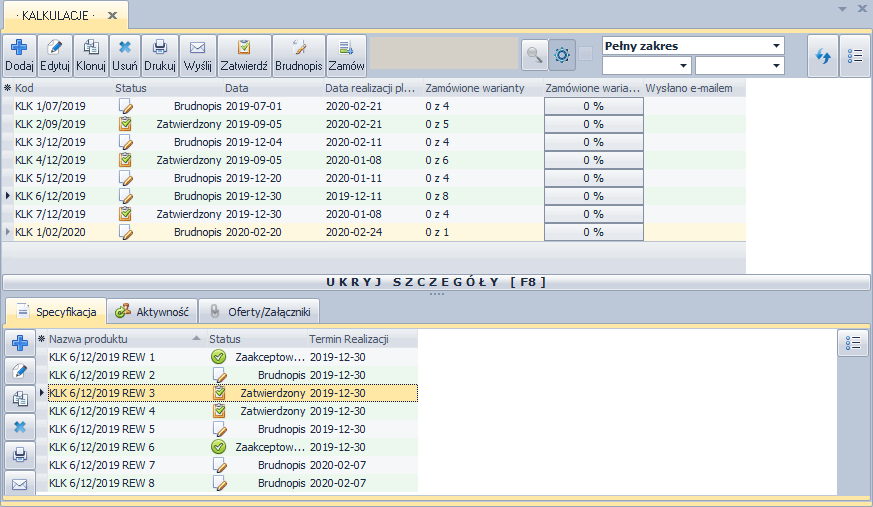This screenshot has height=507, width=873.
Task: Click the Drukuj printer toolbar button
Action: [x=160, y=56]
